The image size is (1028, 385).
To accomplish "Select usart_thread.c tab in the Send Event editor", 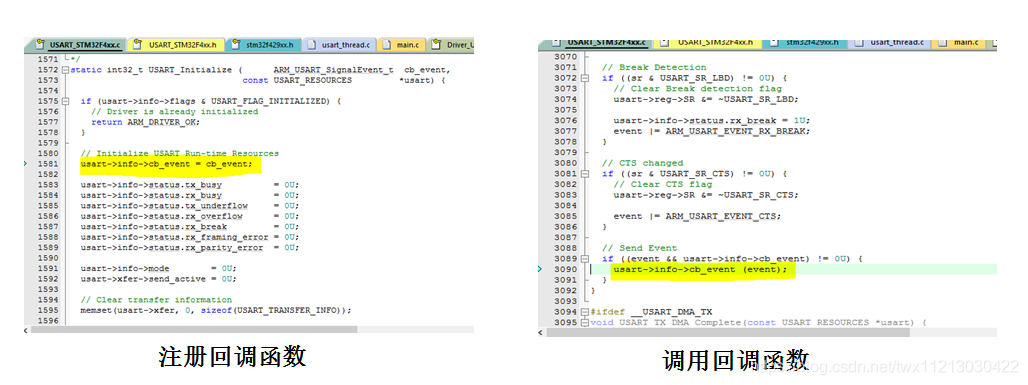I will pos(890,43).
